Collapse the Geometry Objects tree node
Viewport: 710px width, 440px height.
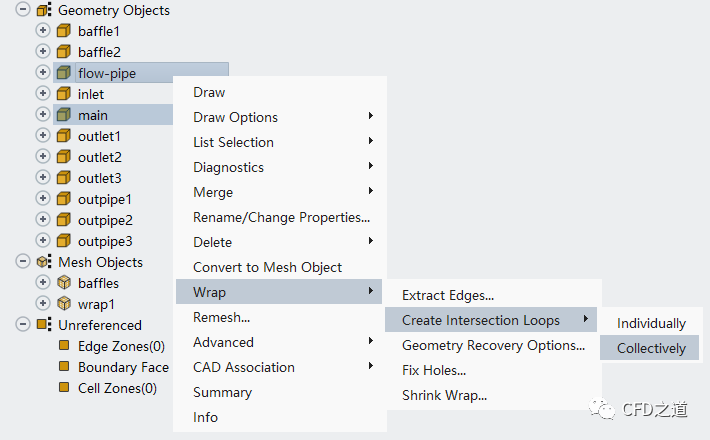click(23, 10)
